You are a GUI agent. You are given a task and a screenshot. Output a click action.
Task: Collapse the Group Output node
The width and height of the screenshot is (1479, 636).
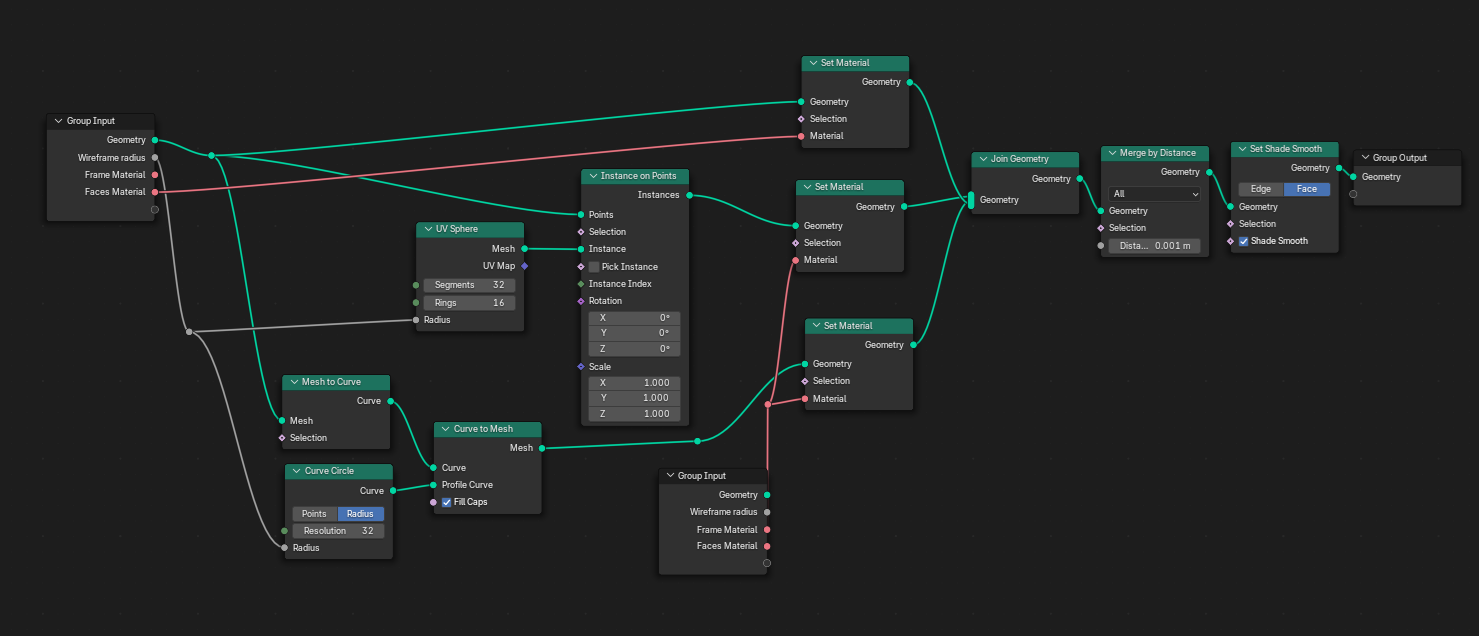(1364, 158)
